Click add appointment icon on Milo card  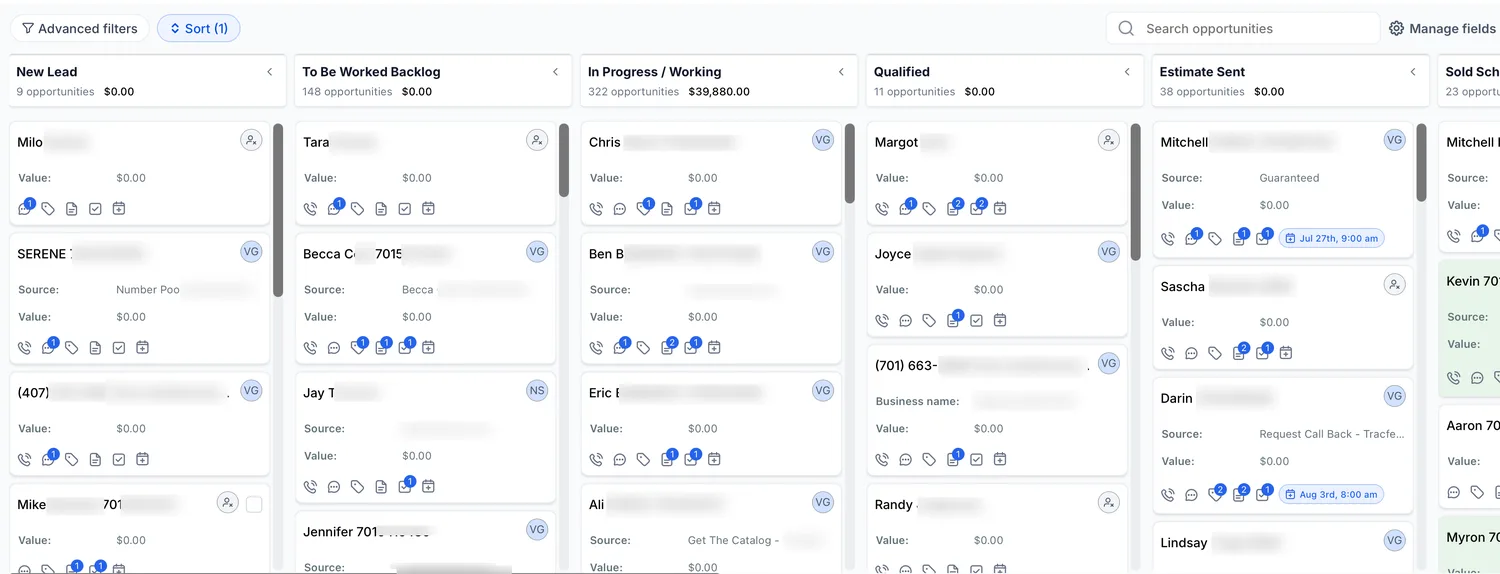119,209
